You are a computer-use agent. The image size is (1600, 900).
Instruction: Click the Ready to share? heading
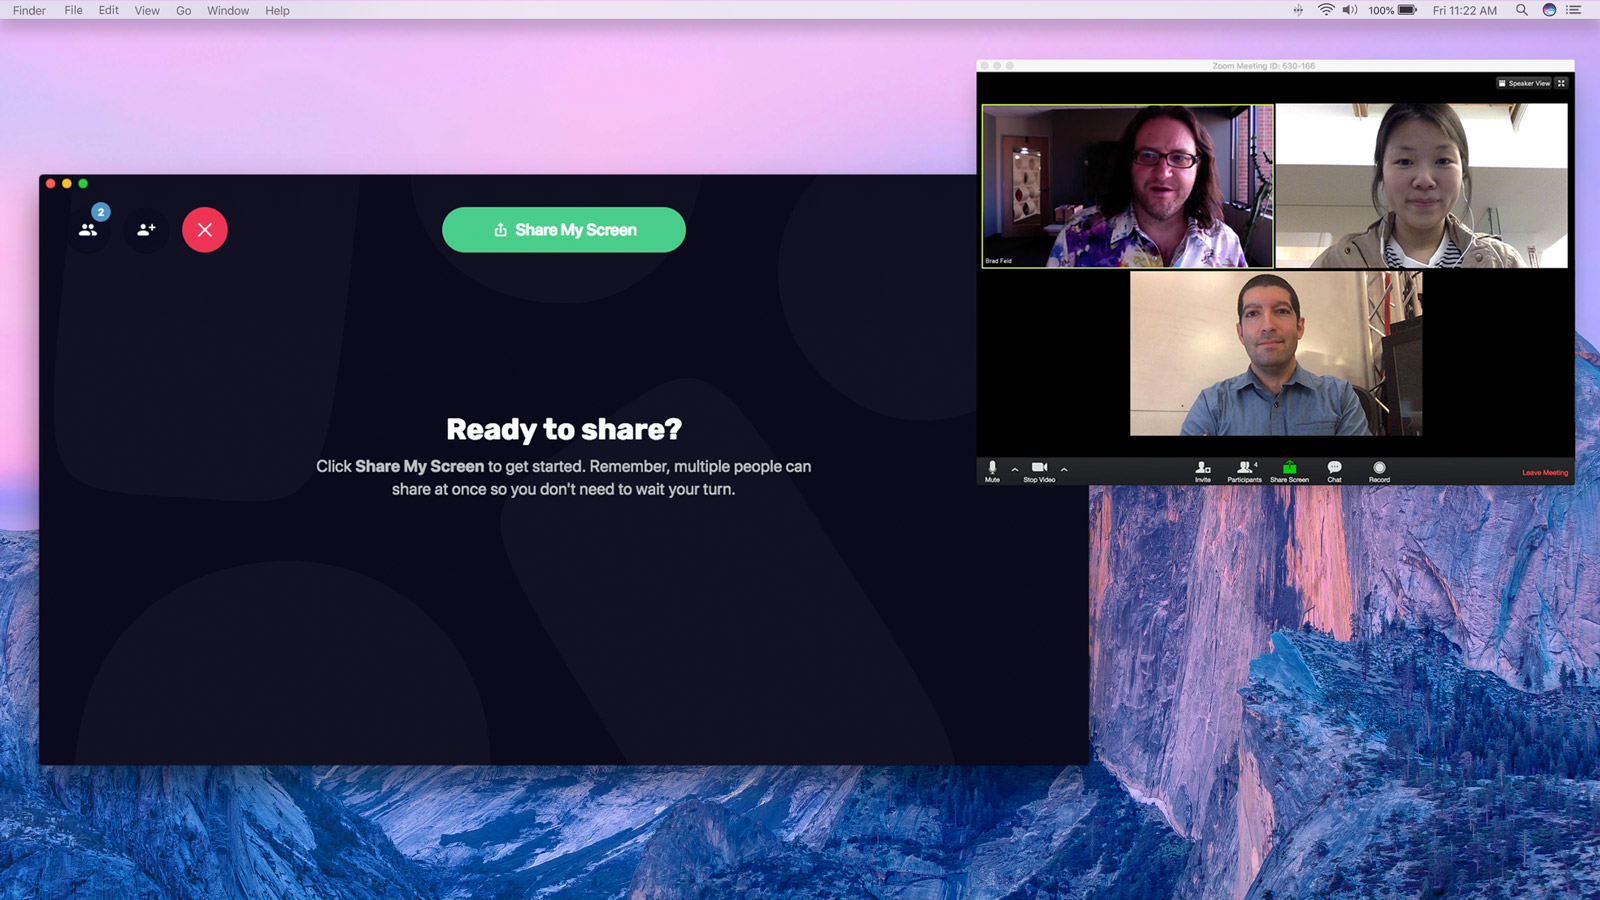pos(564,429)
